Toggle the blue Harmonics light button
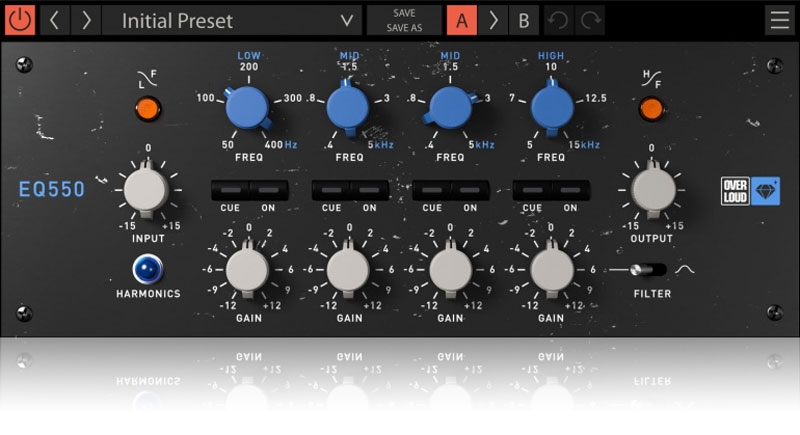Viewport: 800px width, 435px height. [x=147, y=268]
